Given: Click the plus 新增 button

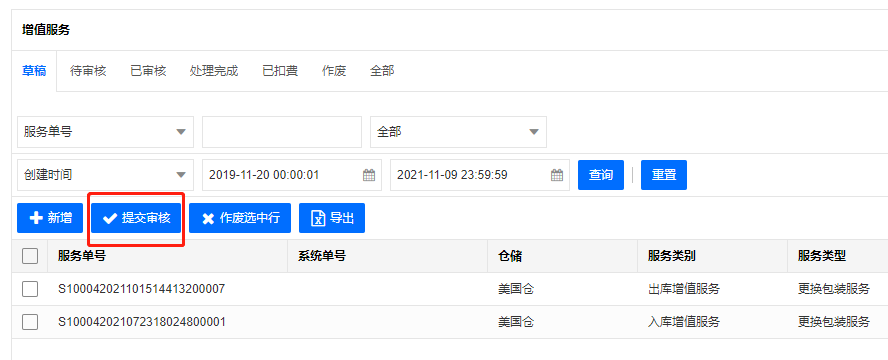Looking at the screenshot, I should click(x=50, y=218).
